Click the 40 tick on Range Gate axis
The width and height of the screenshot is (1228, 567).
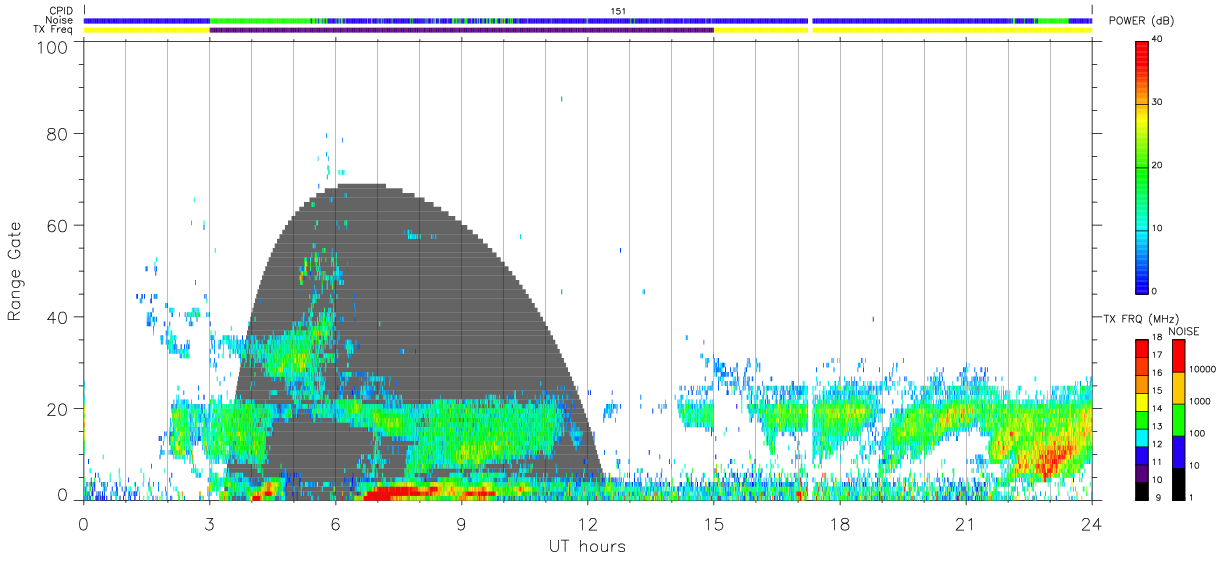pos(58,317)
